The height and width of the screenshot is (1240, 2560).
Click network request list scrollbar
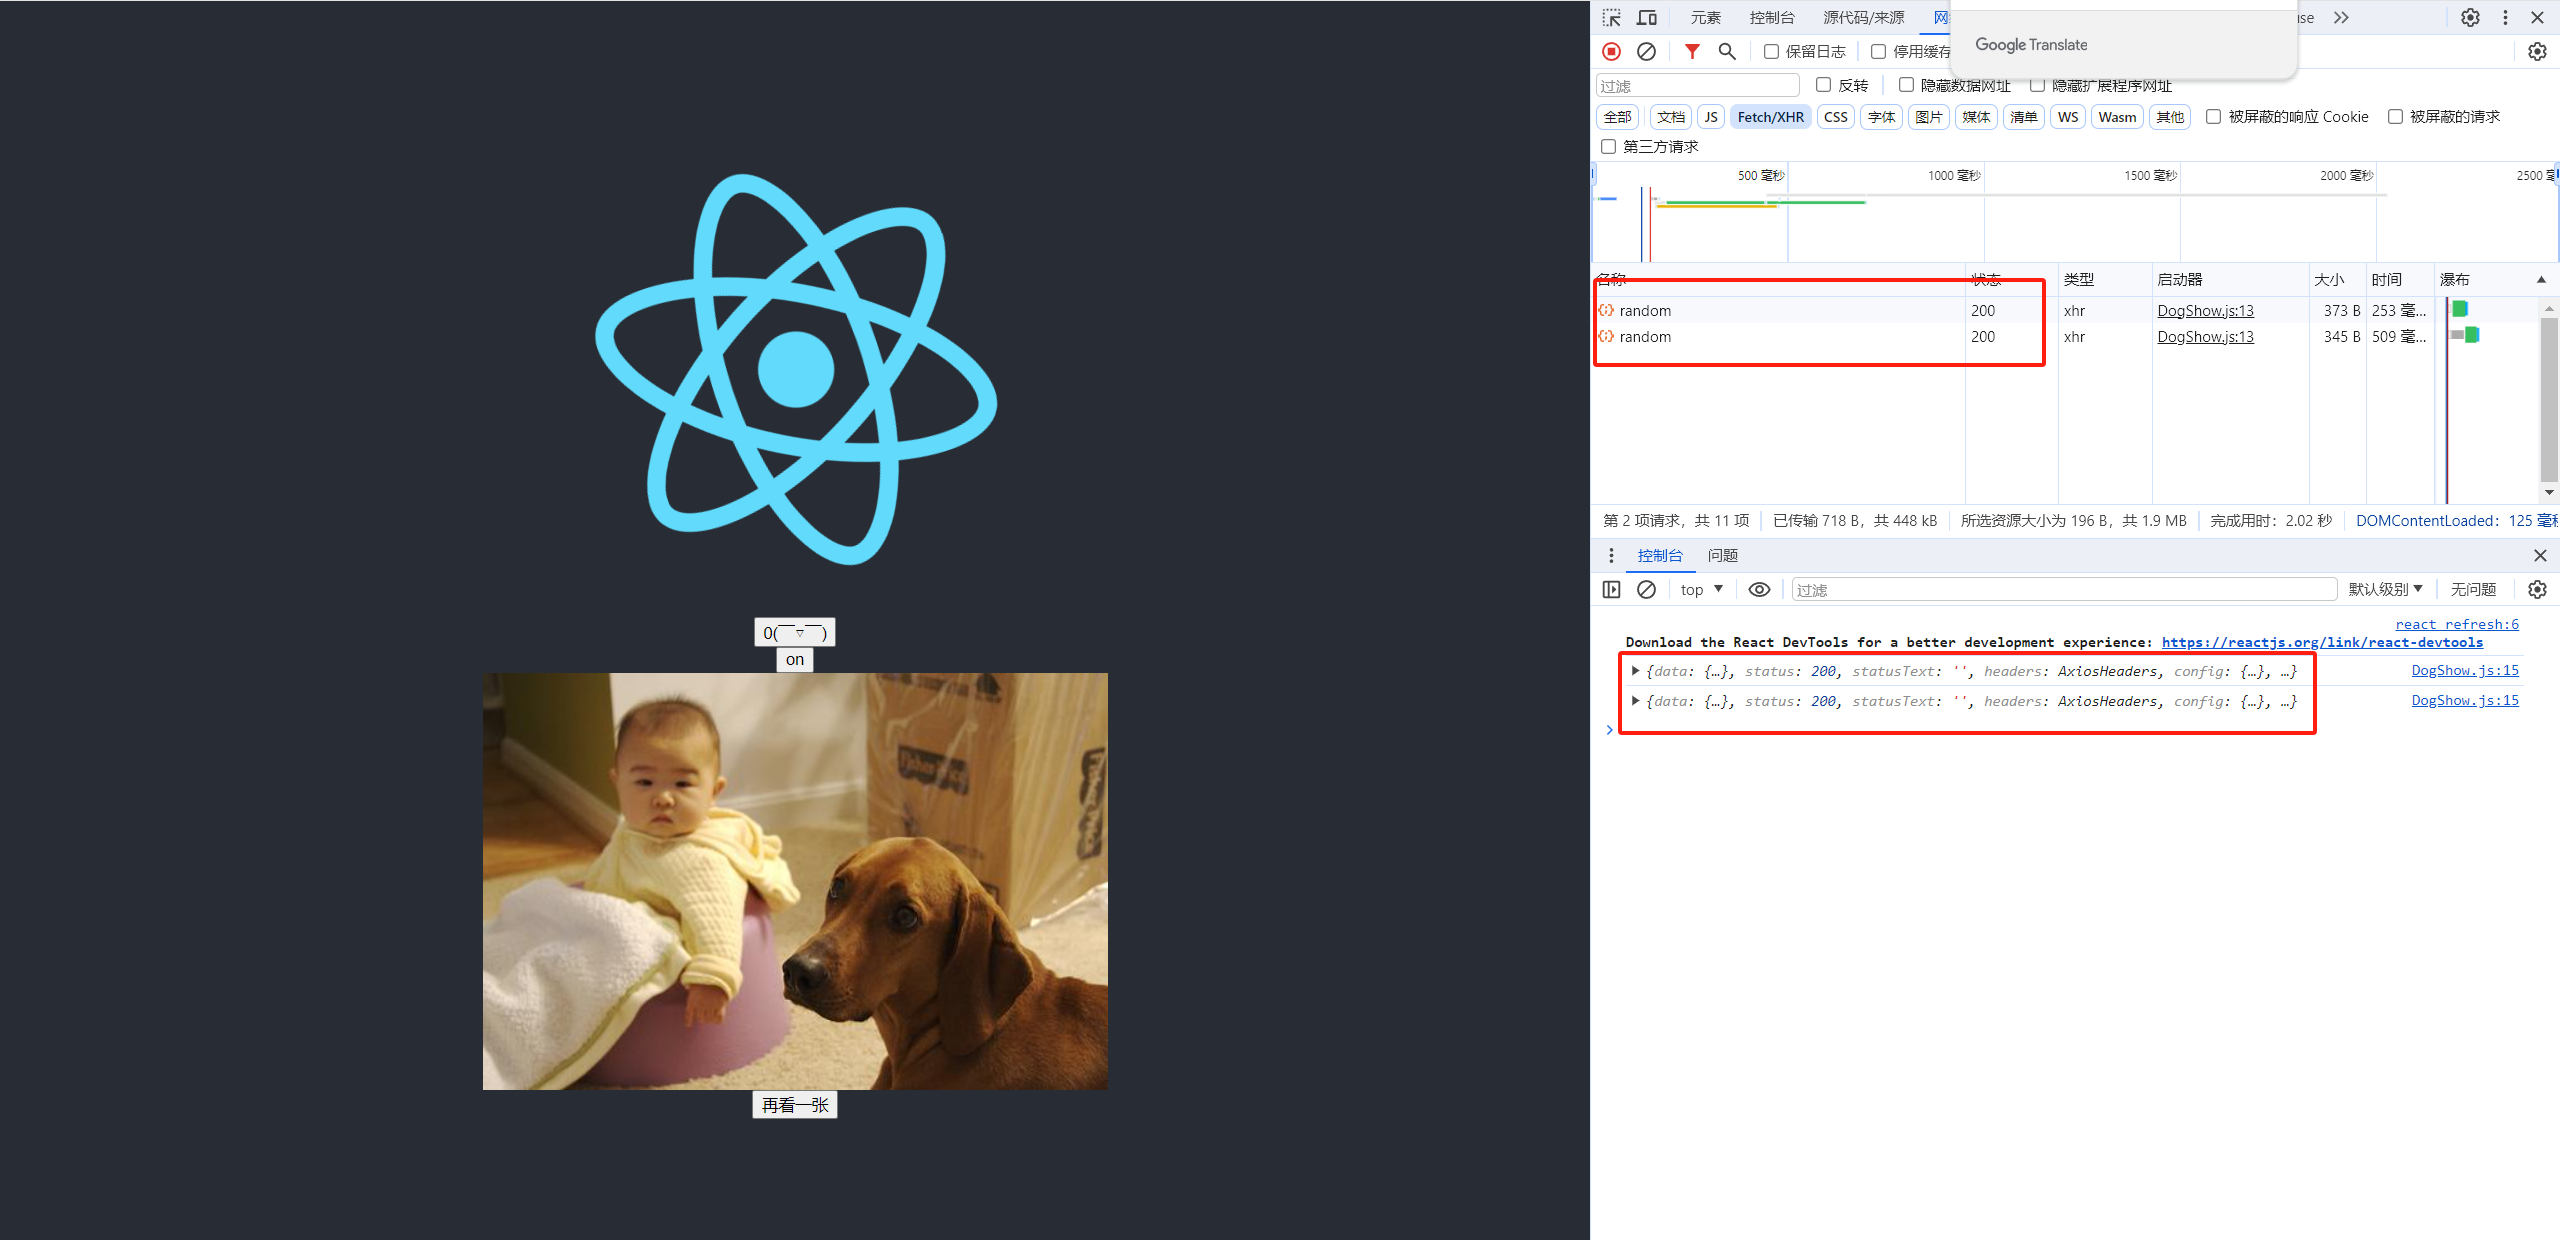(2548, 398)
